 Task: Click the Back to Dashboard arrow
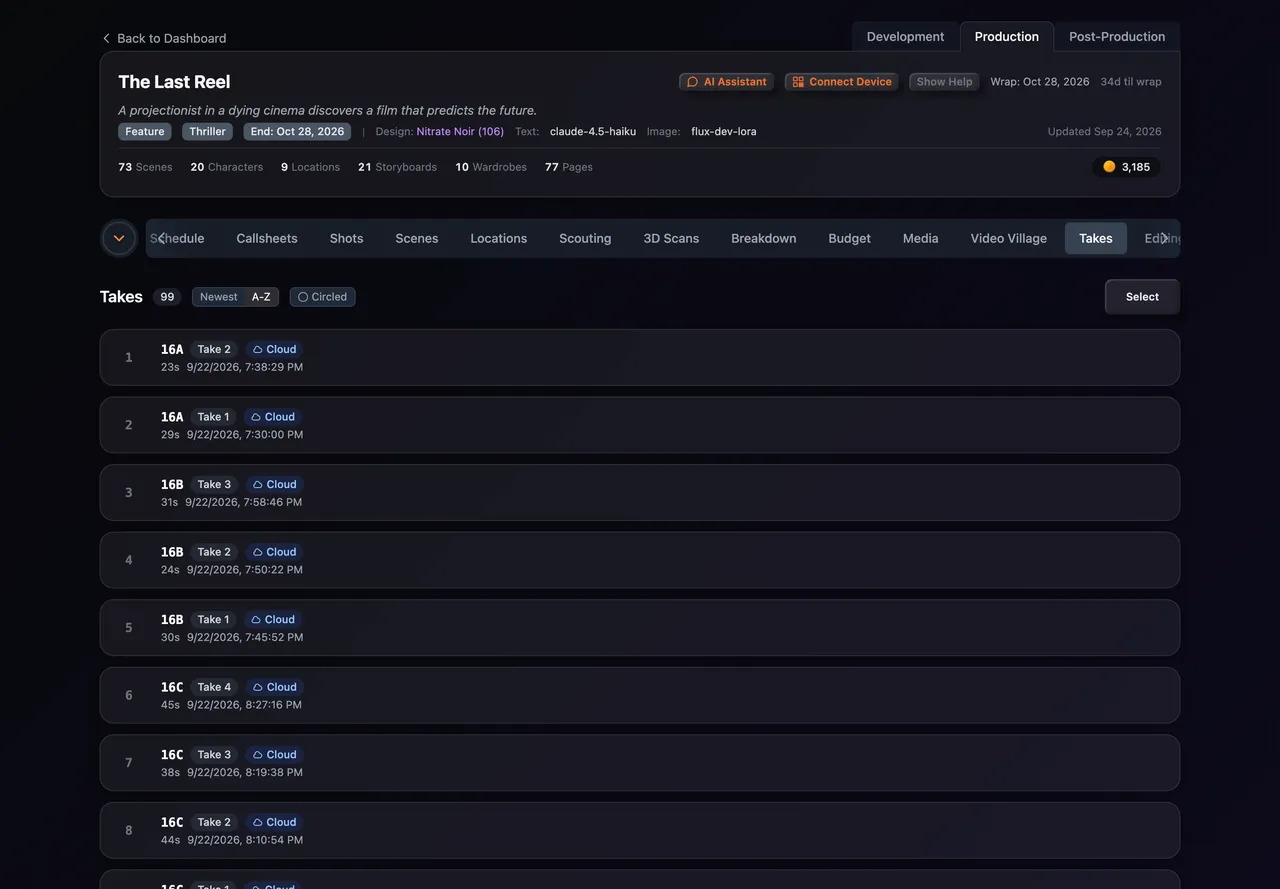point(106,38)
